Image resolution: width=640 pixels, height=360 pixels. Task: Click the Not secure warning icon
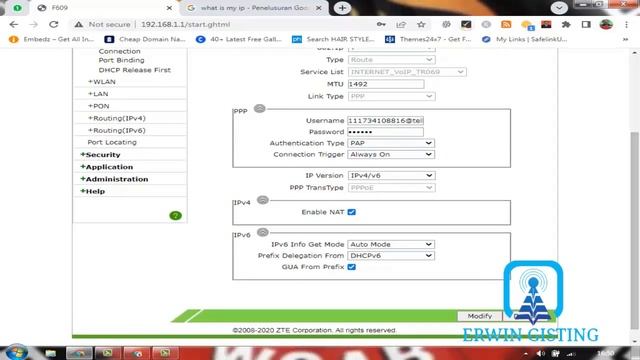[78, 24]
